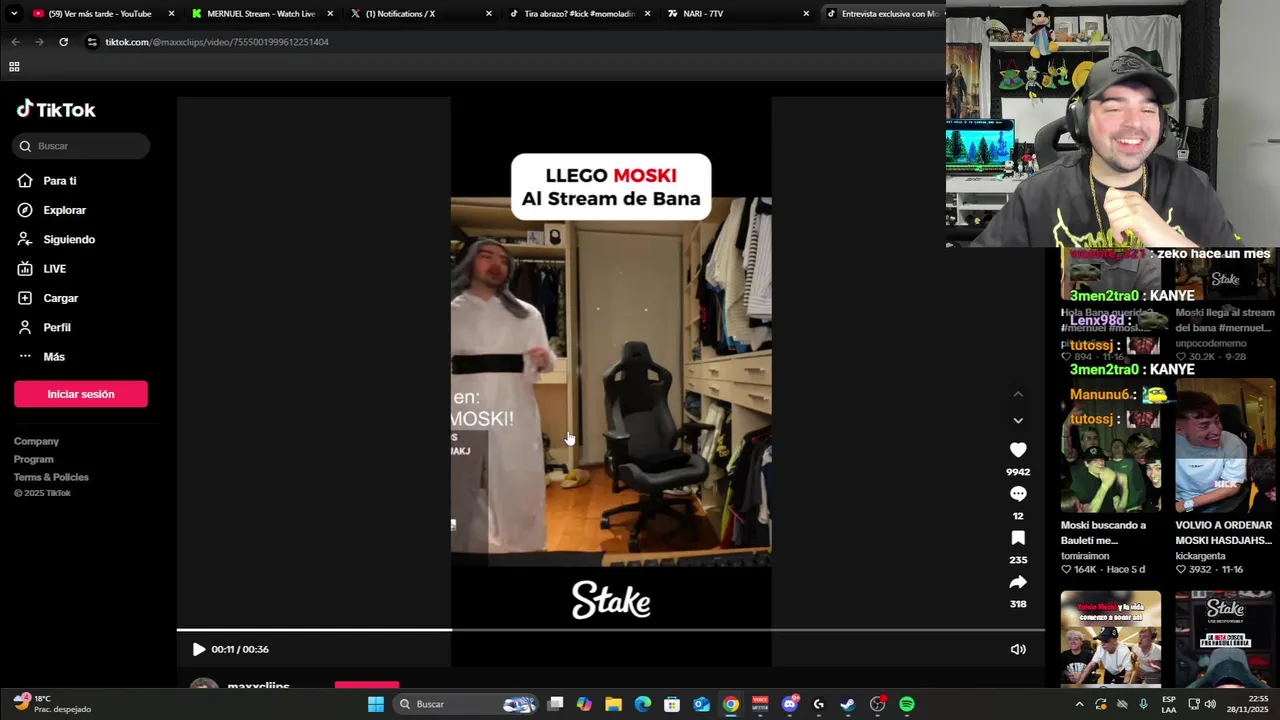Open the tomiraimon creator name
Image resolution: width=1280 pixels, height=720 pixels.
coord(1085,556)
